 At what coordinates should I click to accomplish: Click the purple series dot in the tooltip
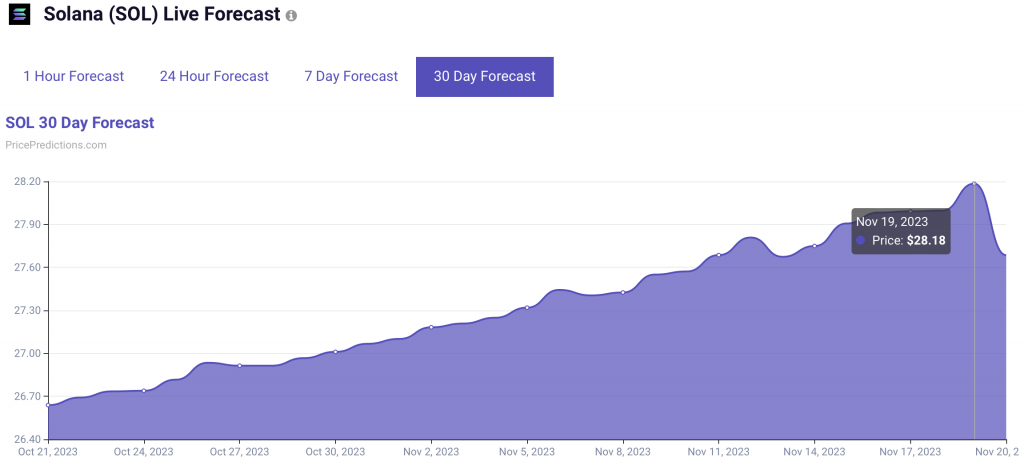(861, 241)
